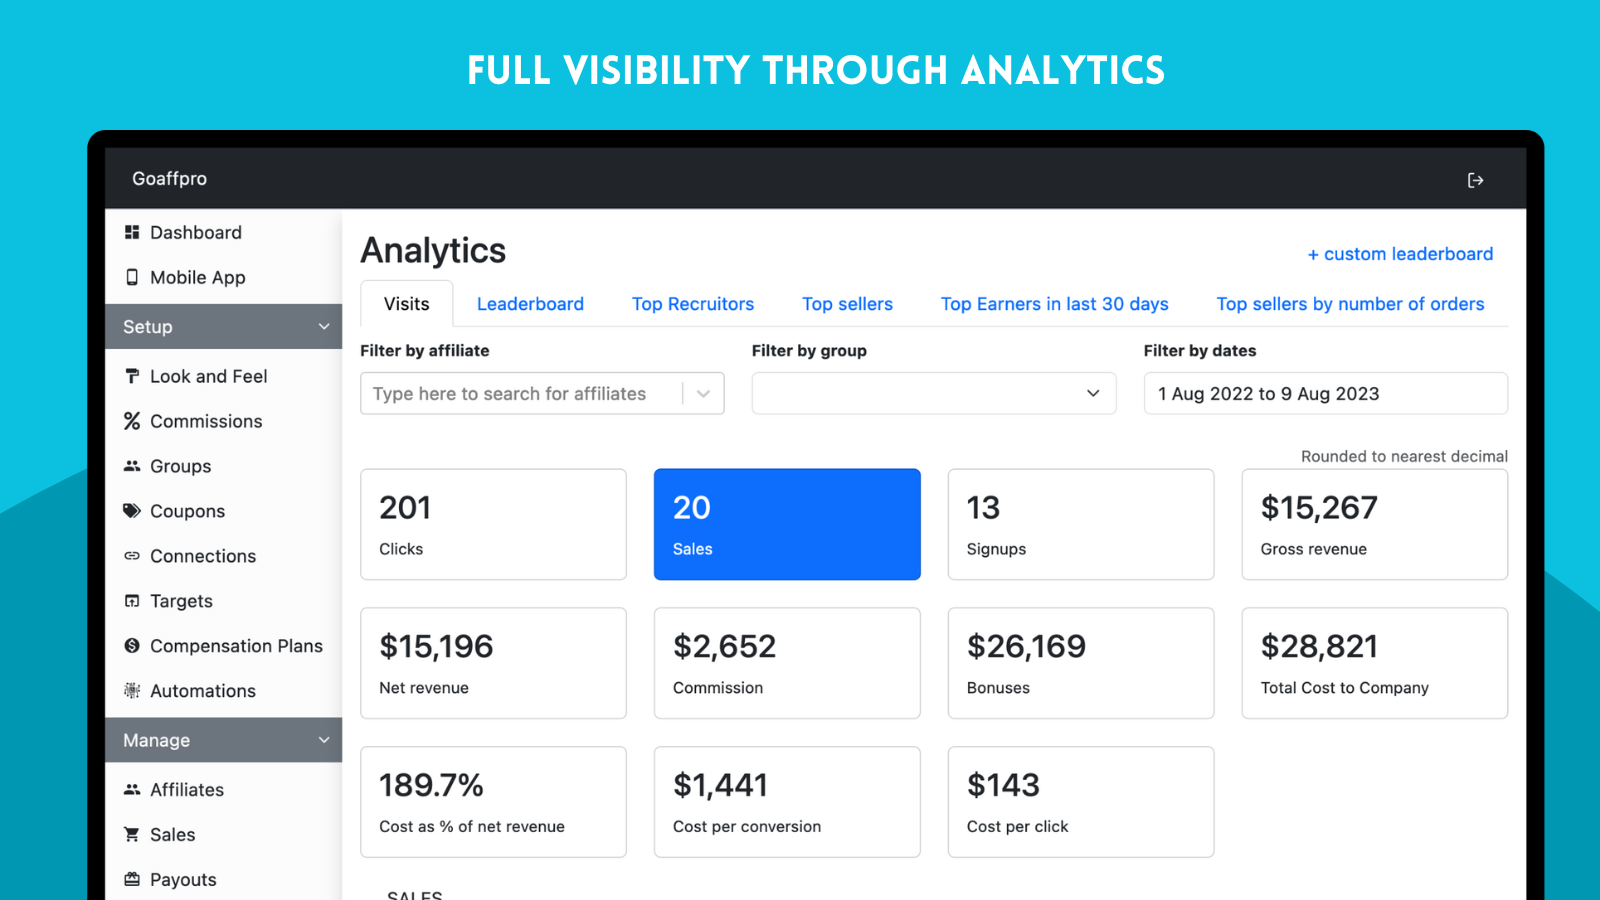Select the Automations robot icon

tap(132, 690)
